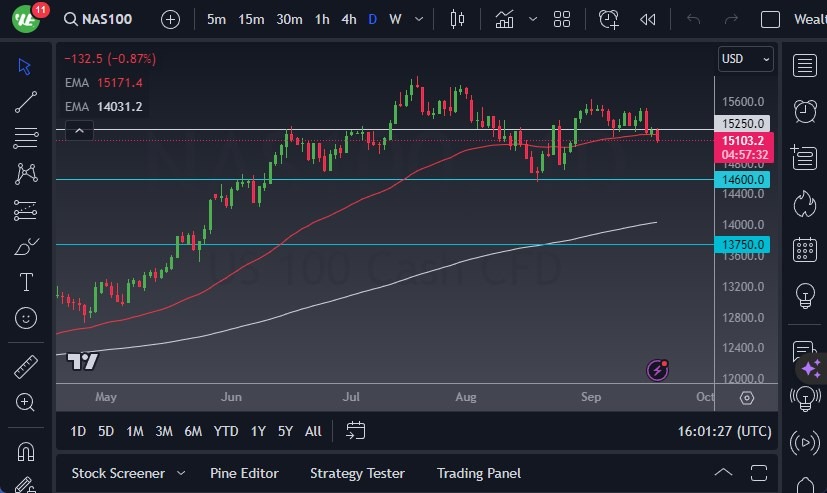Collapse the bottom panel chevron

[723, 473]
